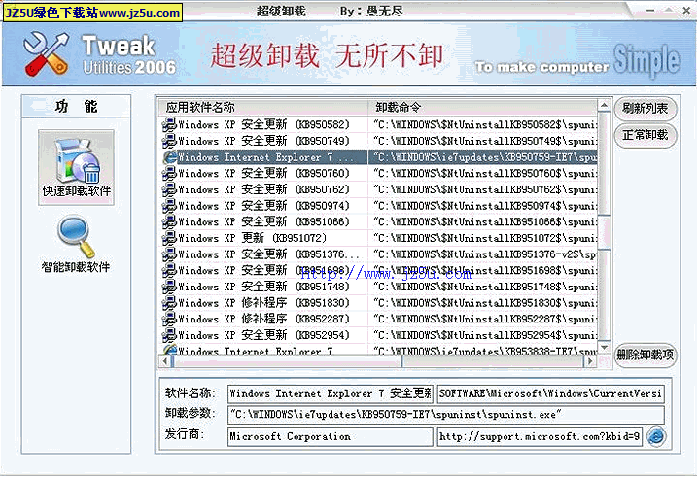Viewport: 697px width, 477px height.
Task: Click icon of KB951066 security update row
Action: 169,222
